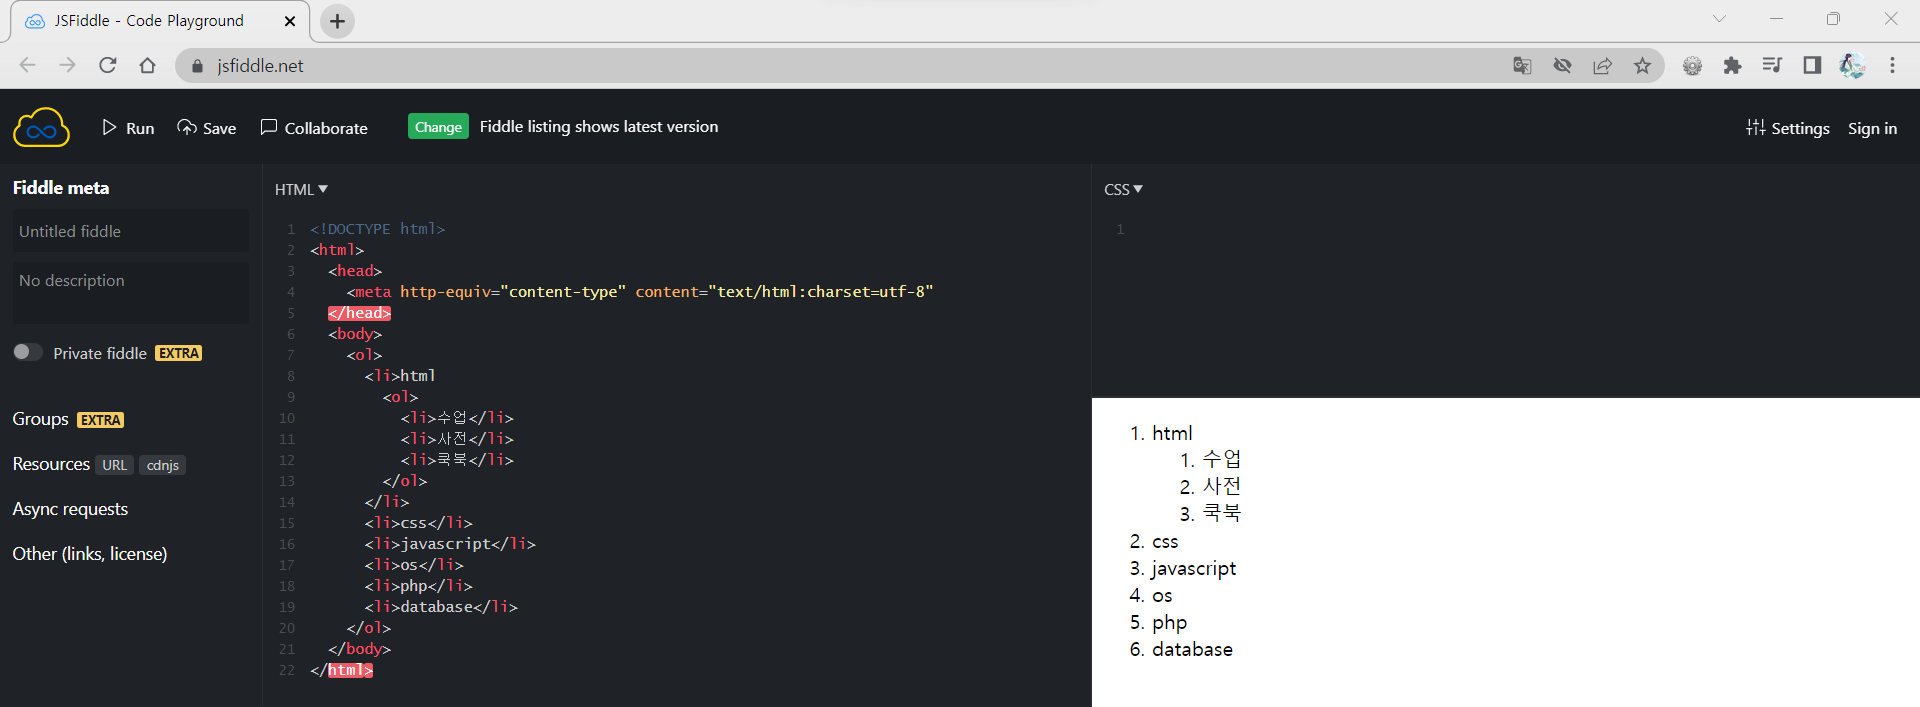Open the Collaborate option
This screenshot has height=707, width=1920.
click(x=314, y=128)
